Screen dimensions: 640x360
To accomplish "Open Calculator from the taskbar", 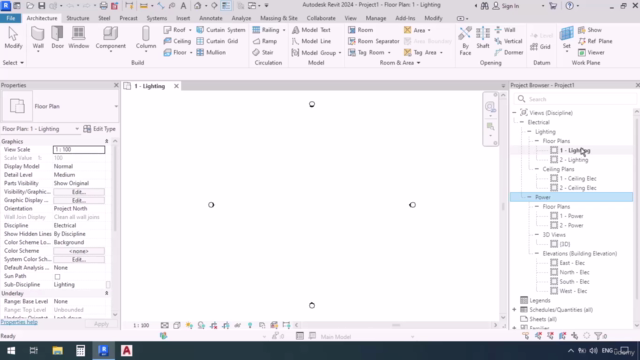I will 80,351.
